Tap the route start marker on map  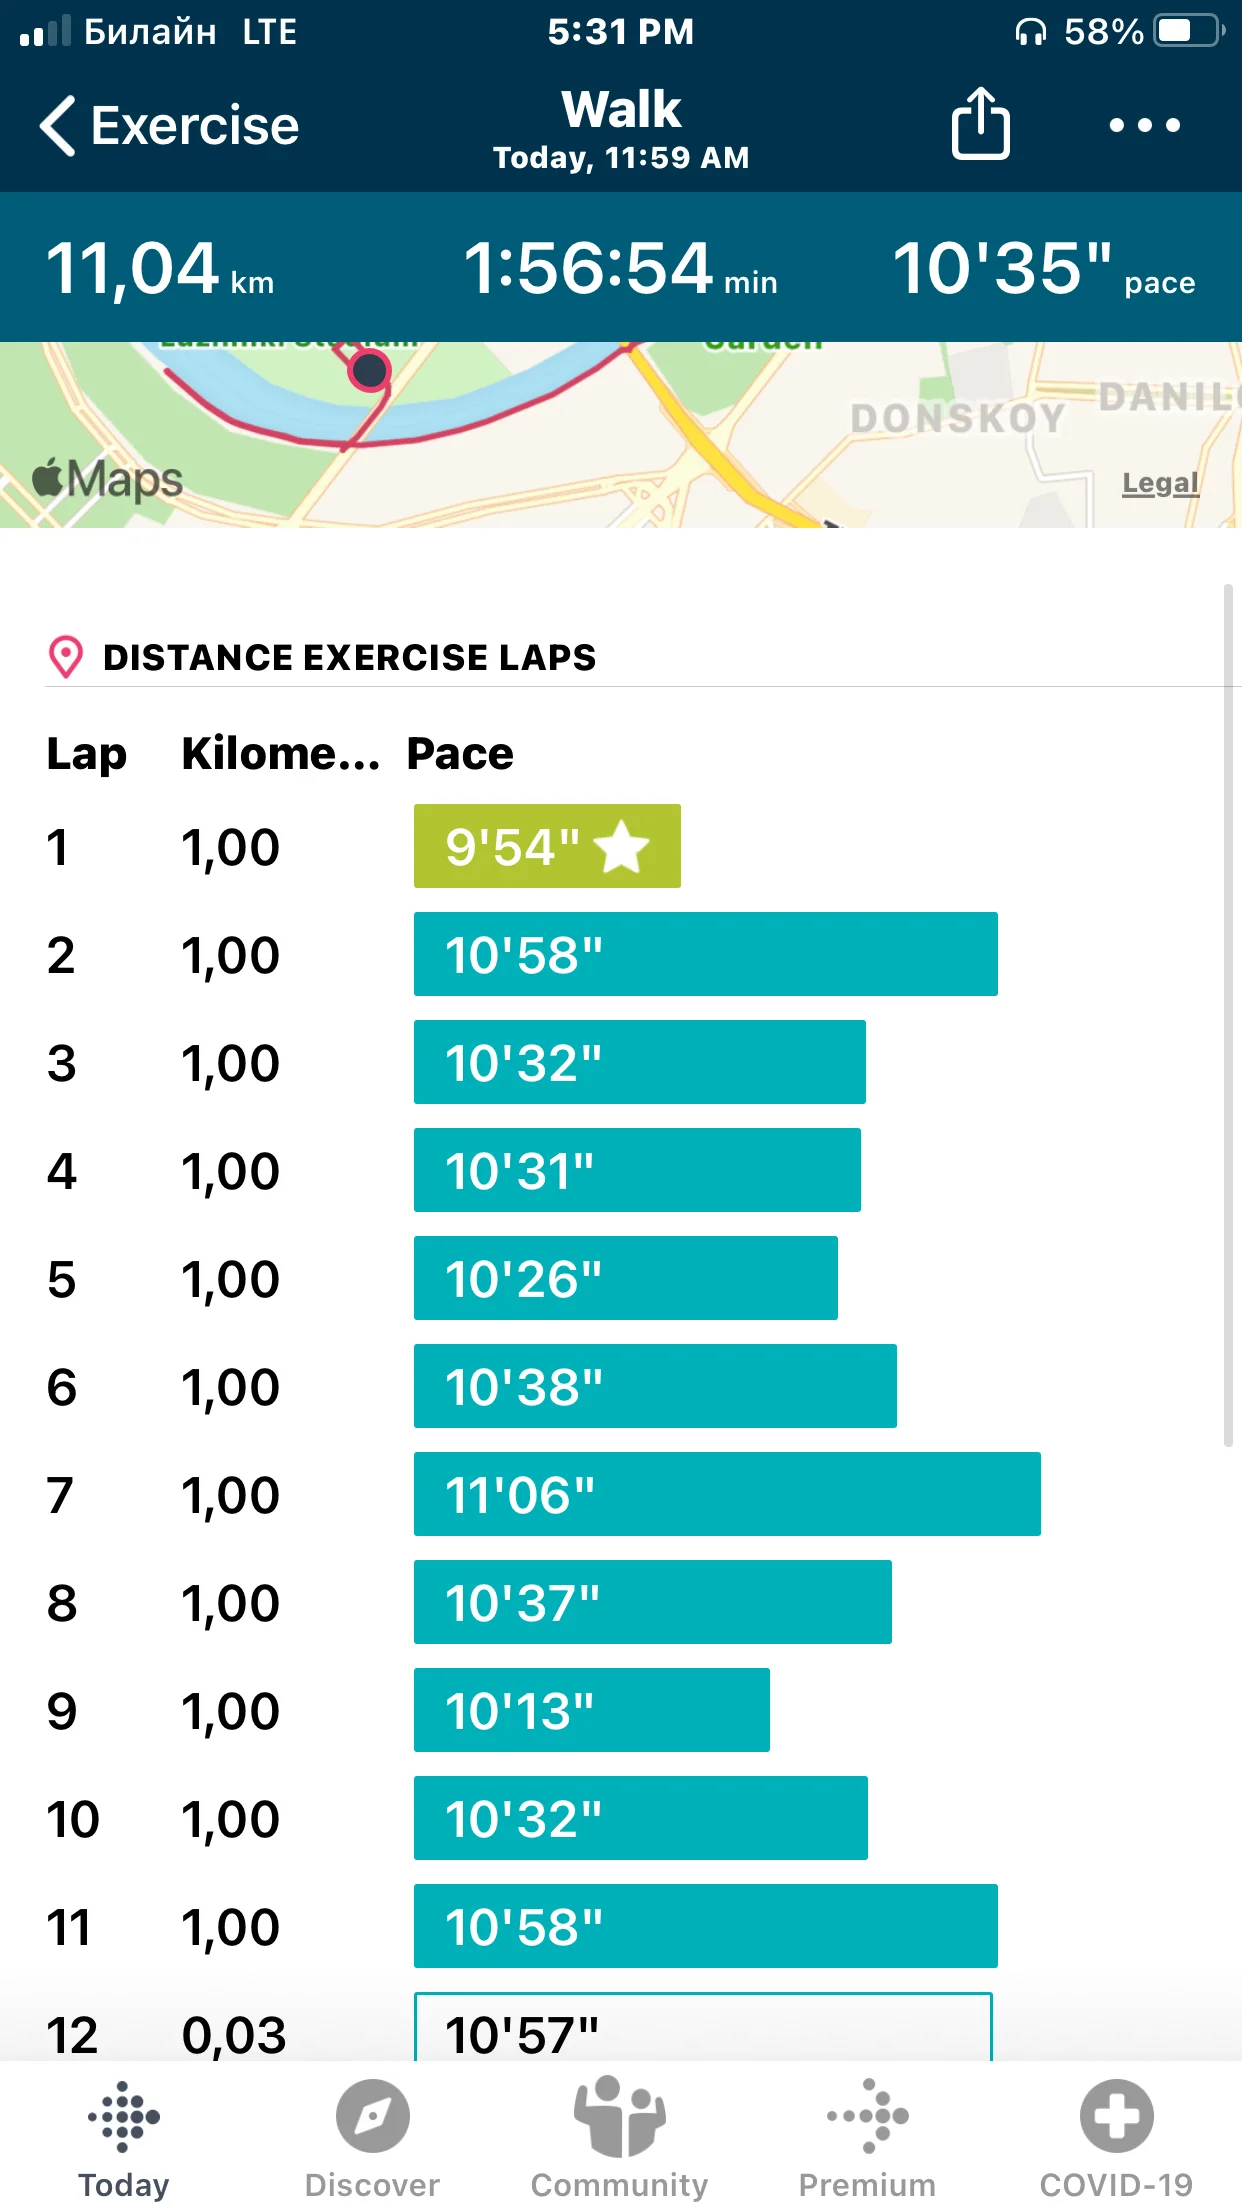pyautogui.click(x=370, y=371)
